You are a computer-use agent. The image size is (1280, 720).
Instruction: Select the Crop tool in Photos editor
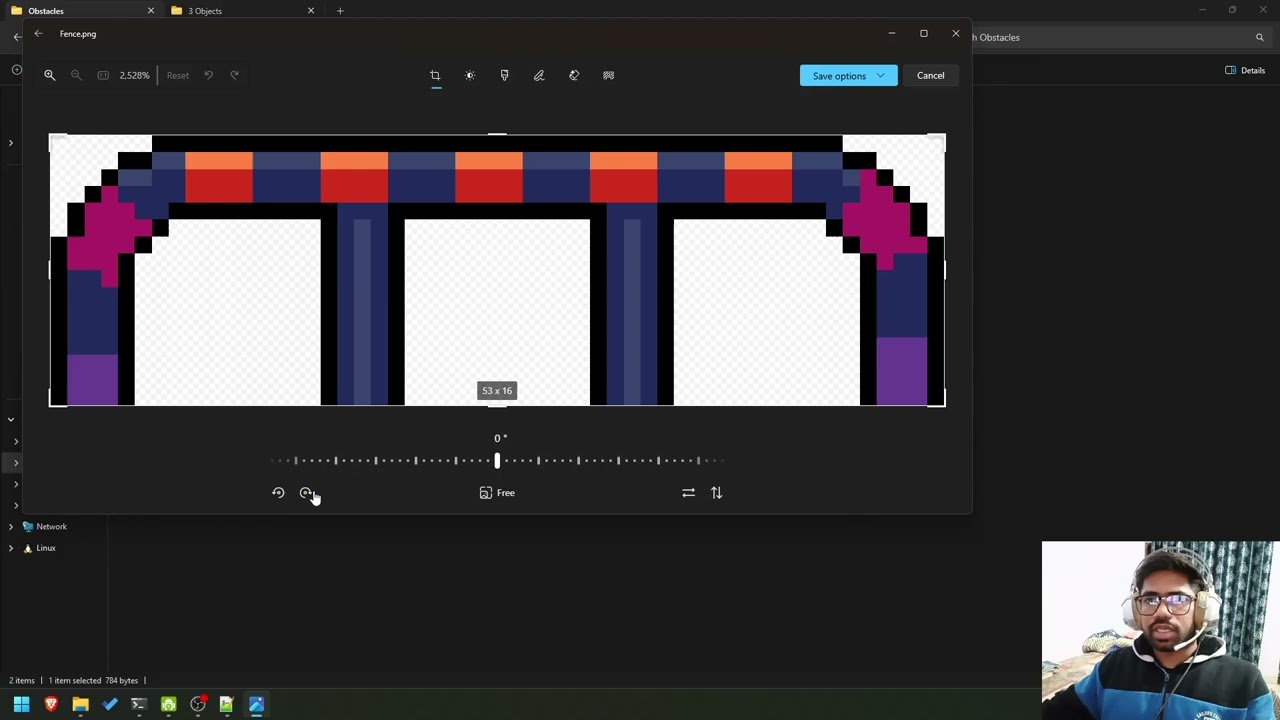pyautogui.click(x=435, y=75)
